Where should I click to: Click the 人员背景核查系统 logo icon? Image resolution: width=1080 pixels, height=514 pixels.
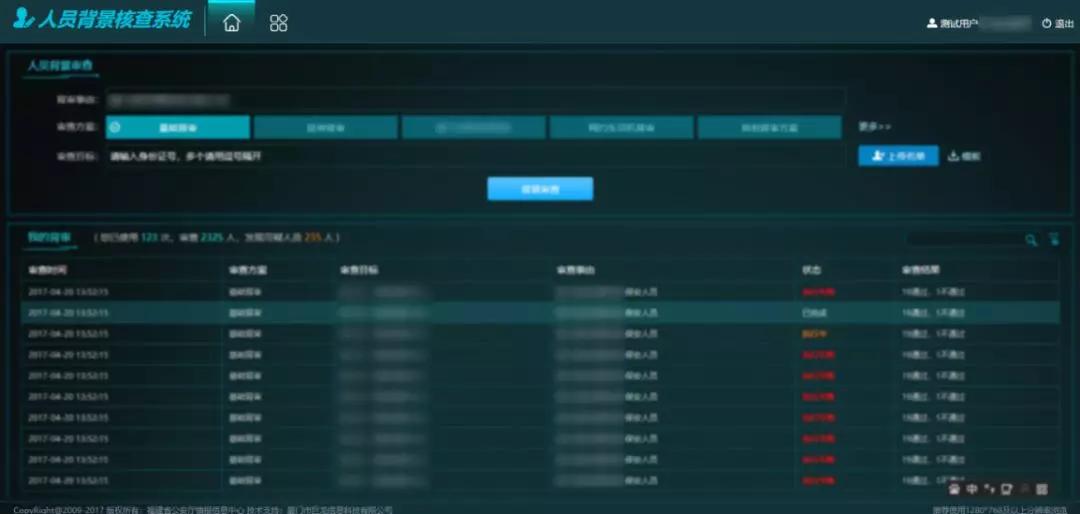point(23,19)
